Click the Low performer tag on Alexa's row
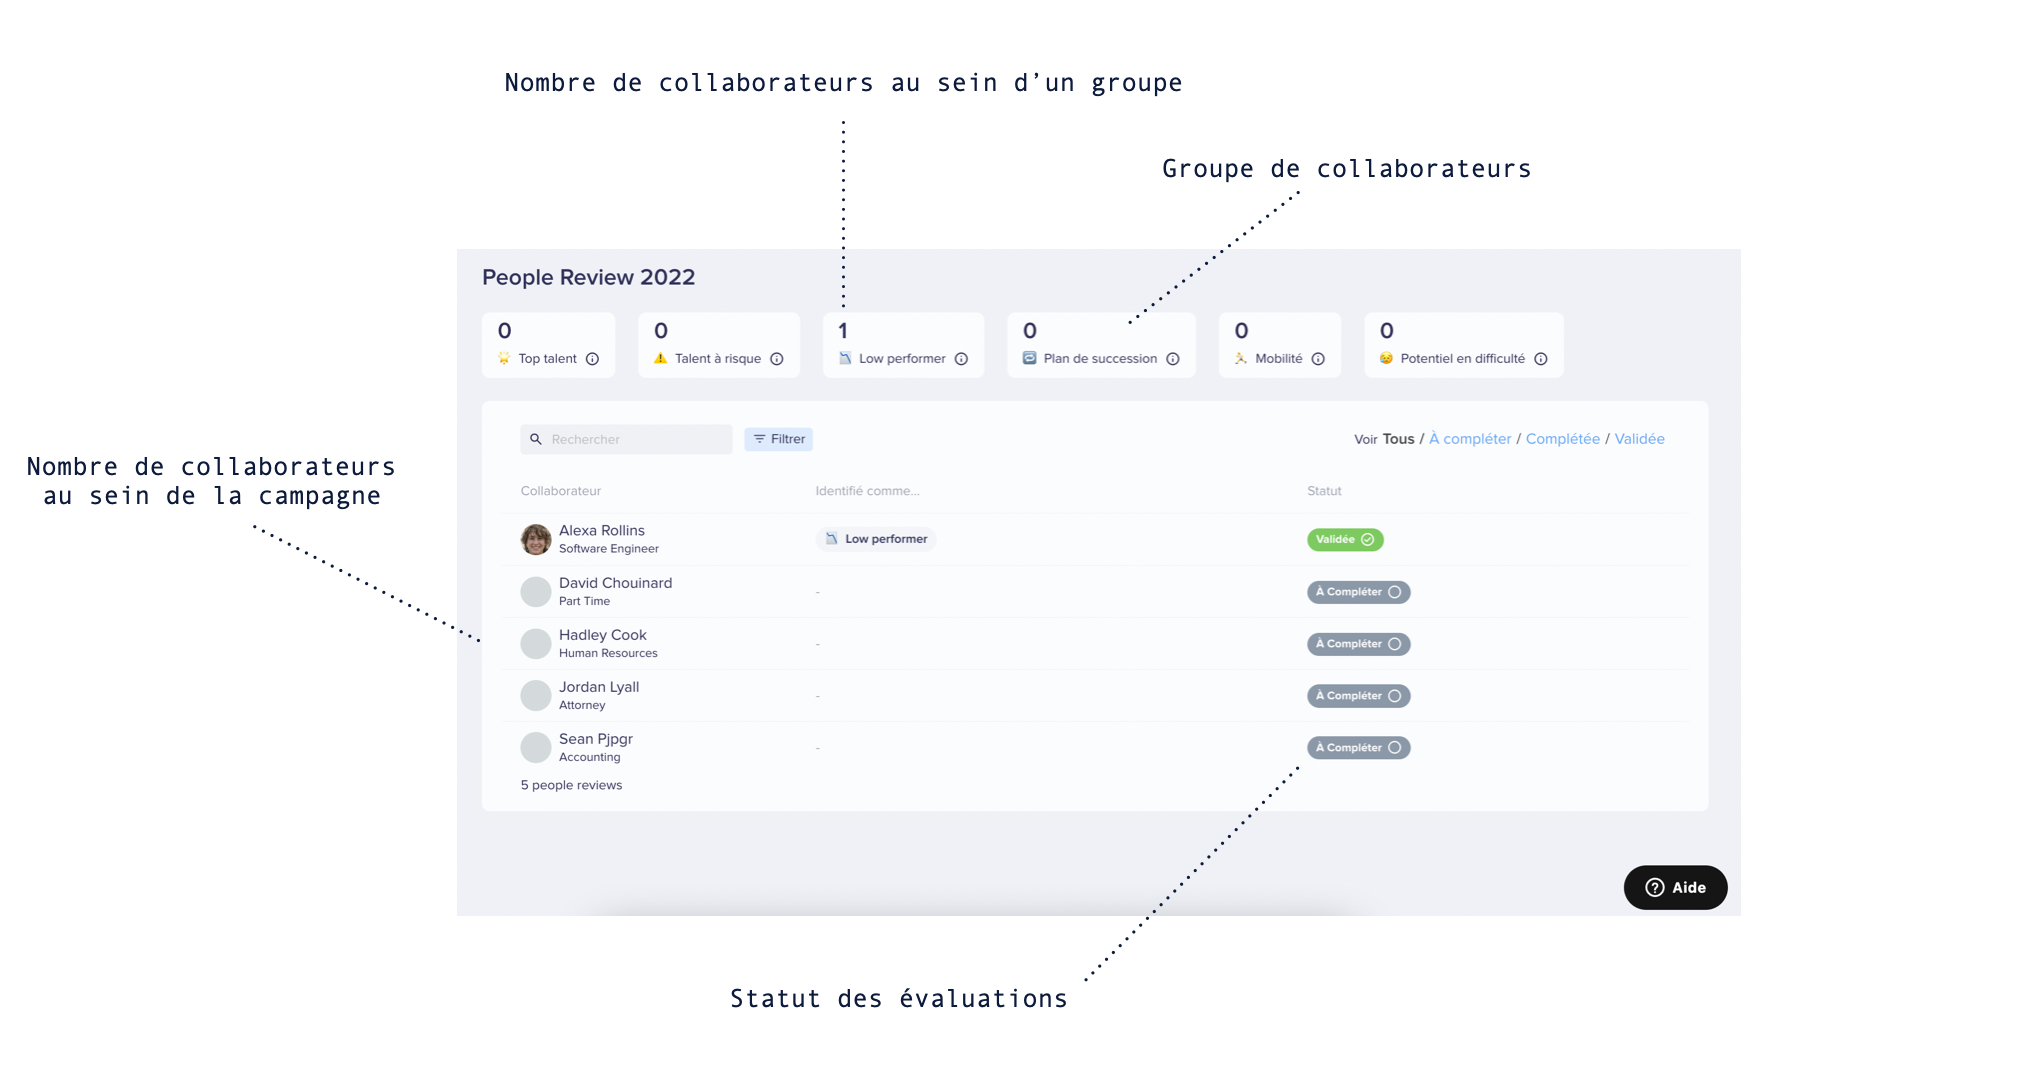 (876, 539)
